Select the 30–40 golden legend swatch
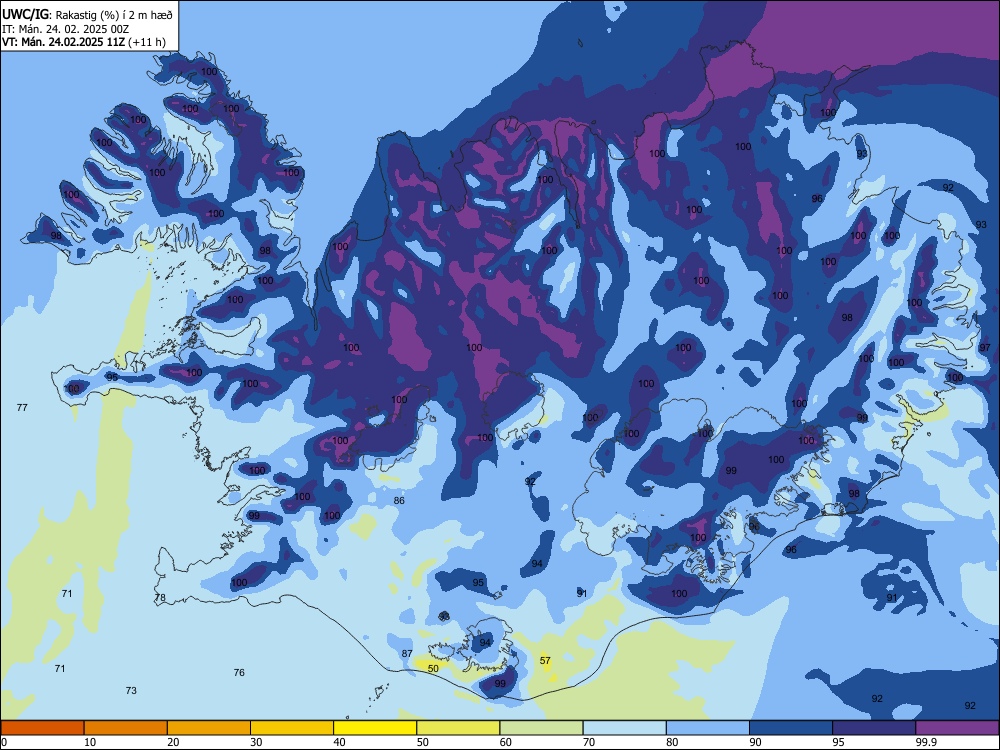The image size is (1000, 750). point(292,728)
